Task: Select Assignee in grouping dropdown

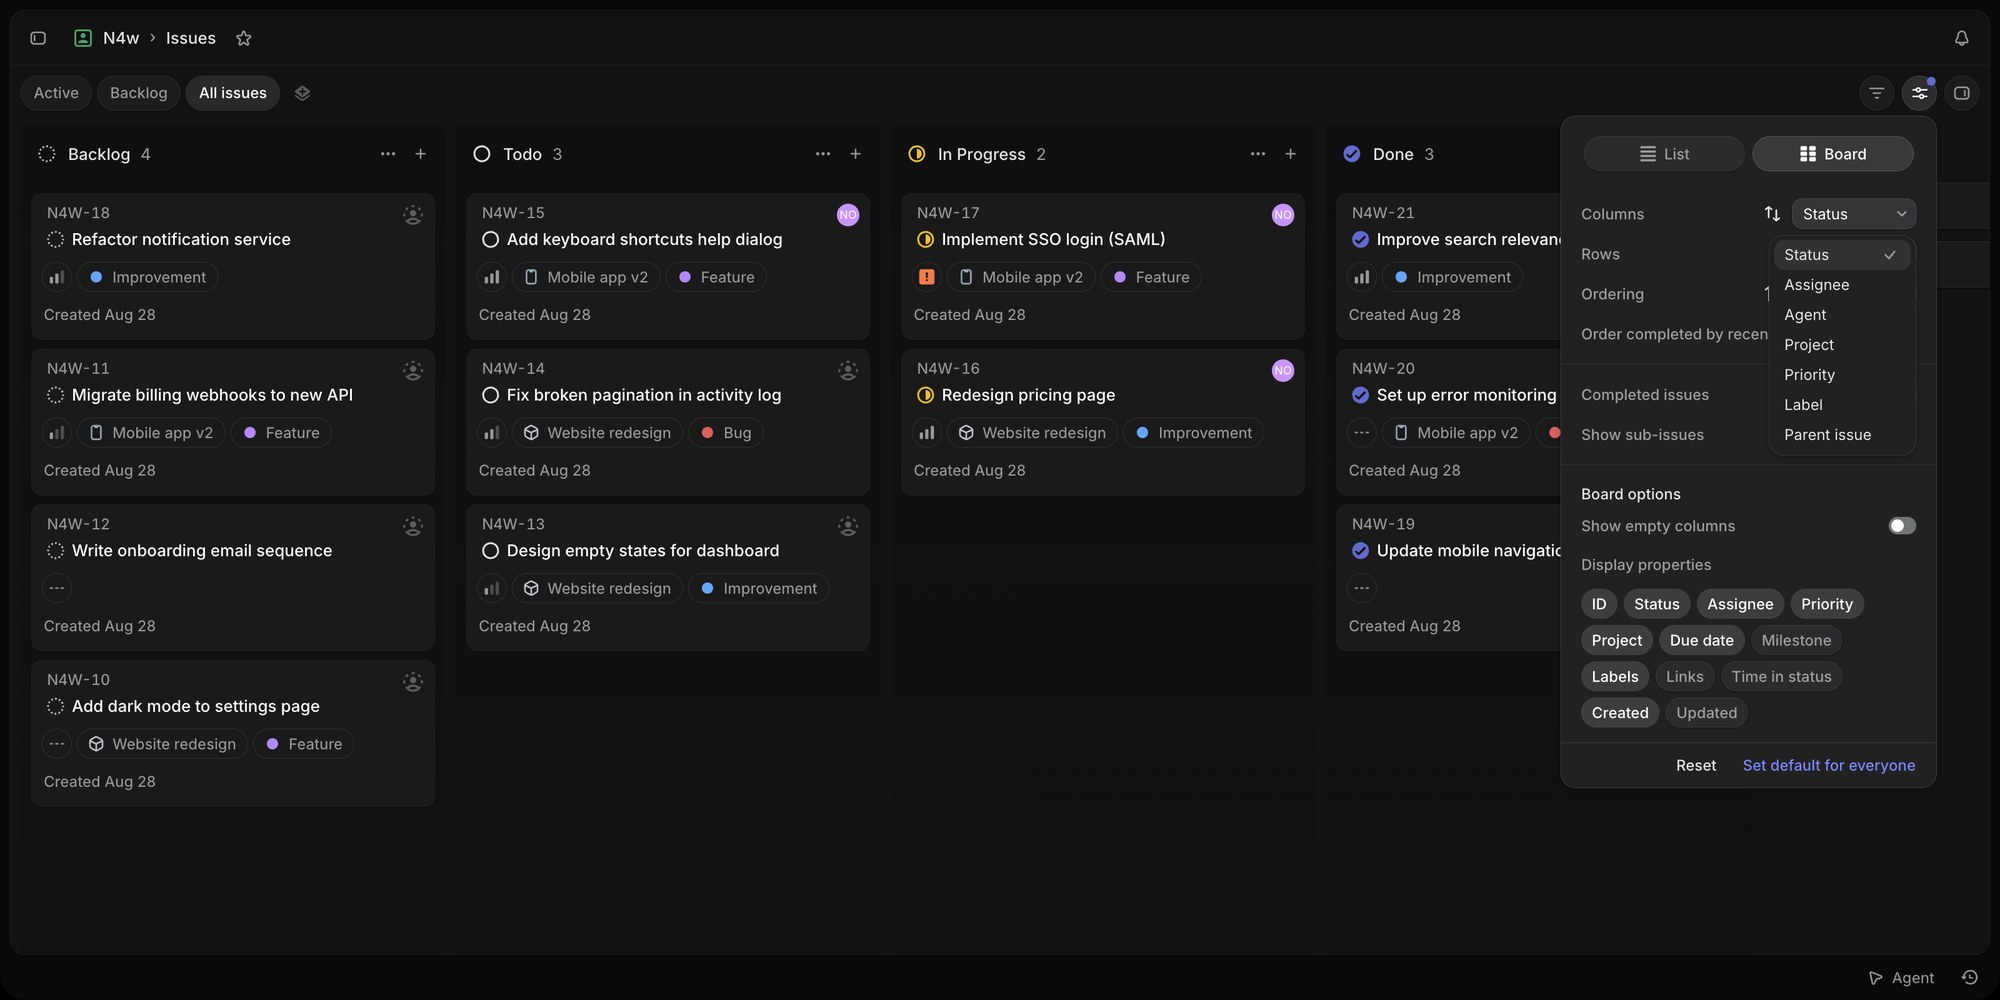Action: (x=1842, y=285)
